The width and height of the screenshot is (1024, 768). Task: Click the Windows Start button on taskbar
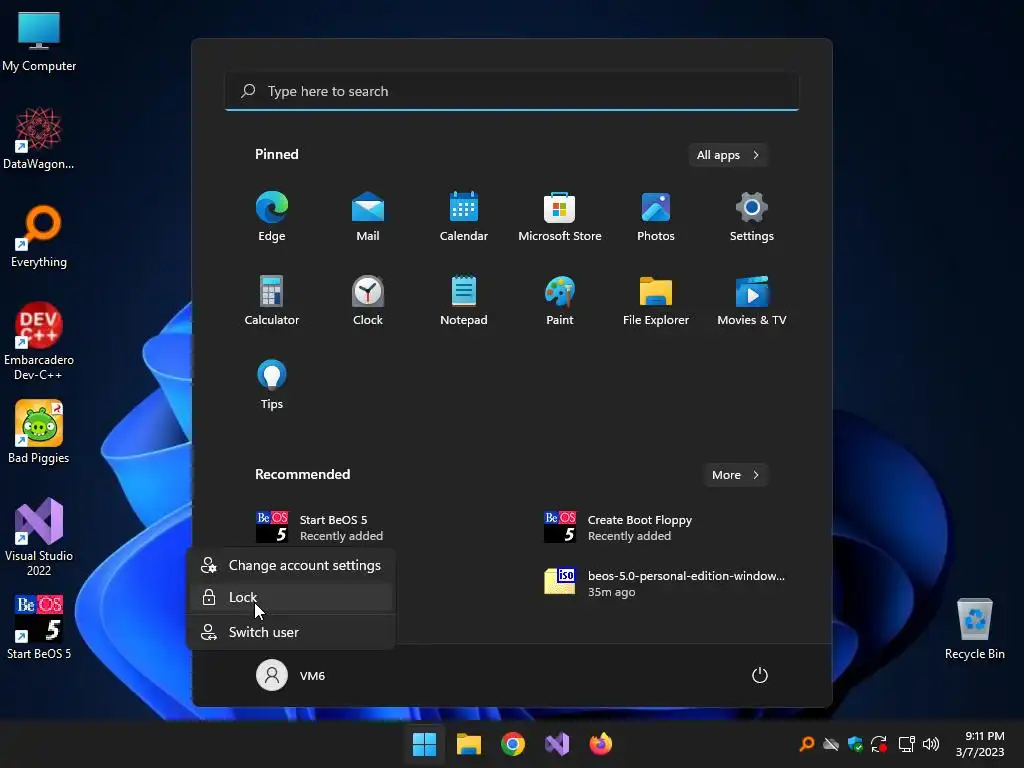424,744
